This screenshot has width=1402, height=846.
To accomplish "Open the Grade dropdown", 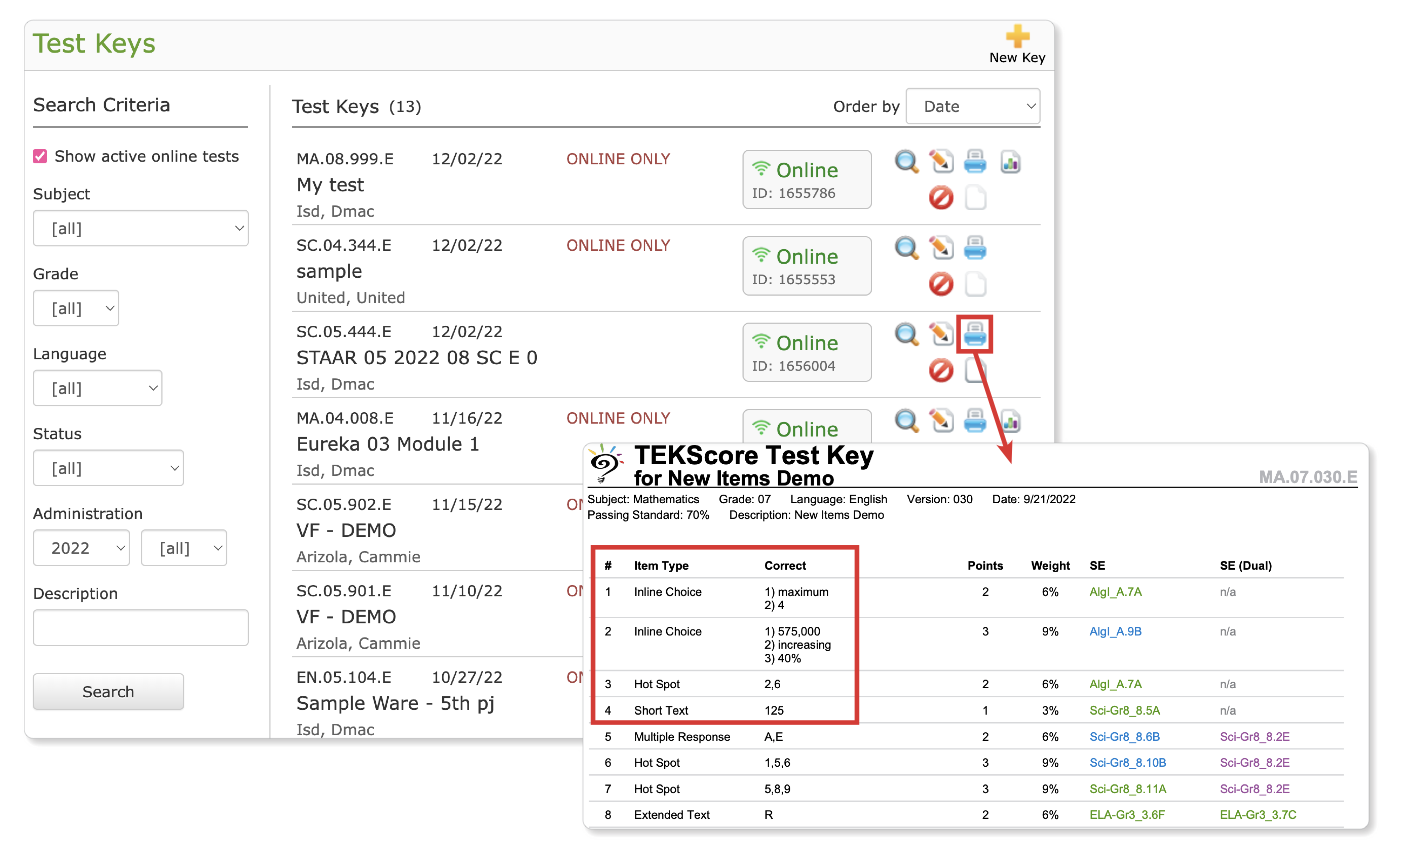I will pyautogui.click(x=76, y=308).
